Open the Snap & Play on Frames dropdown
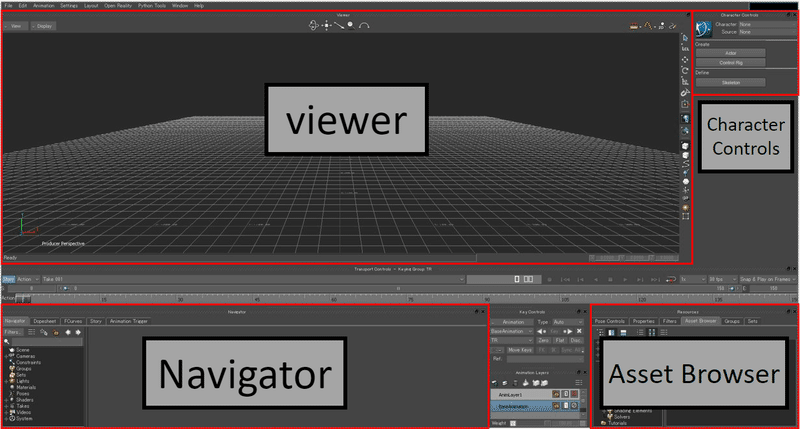 tap(767, 280)
